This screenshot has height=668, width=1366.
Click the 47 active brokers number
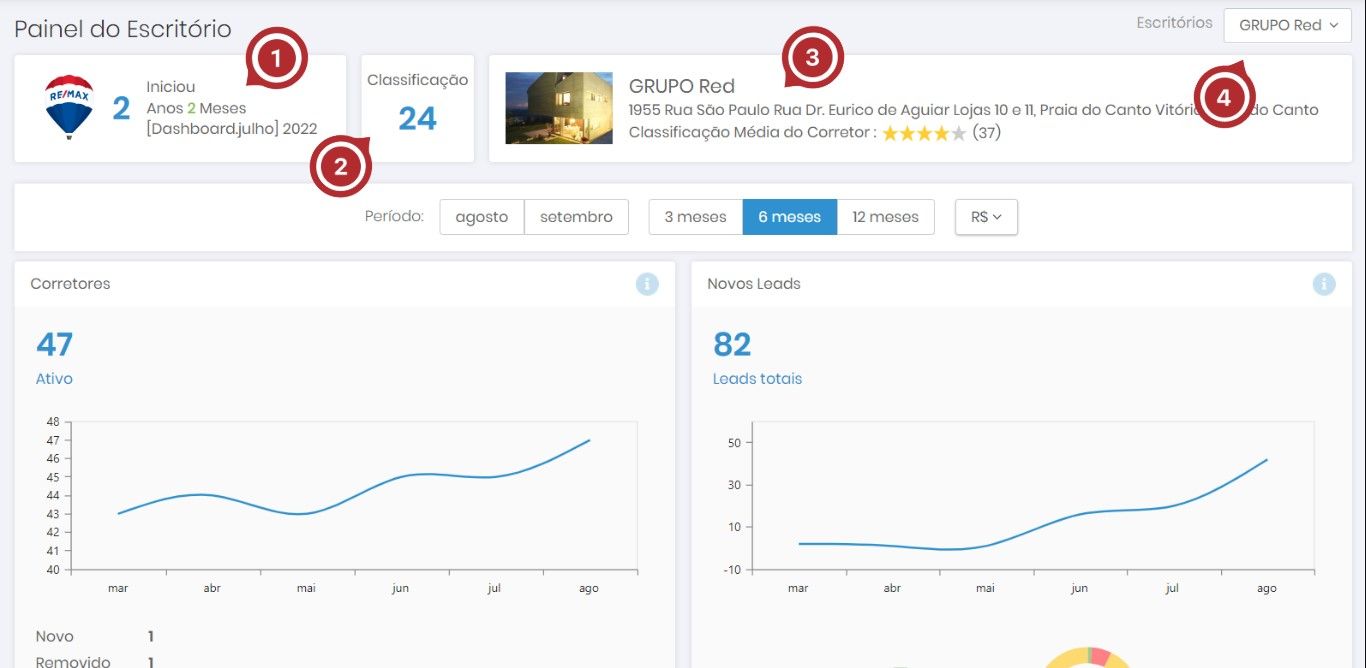tap(54, 345)
